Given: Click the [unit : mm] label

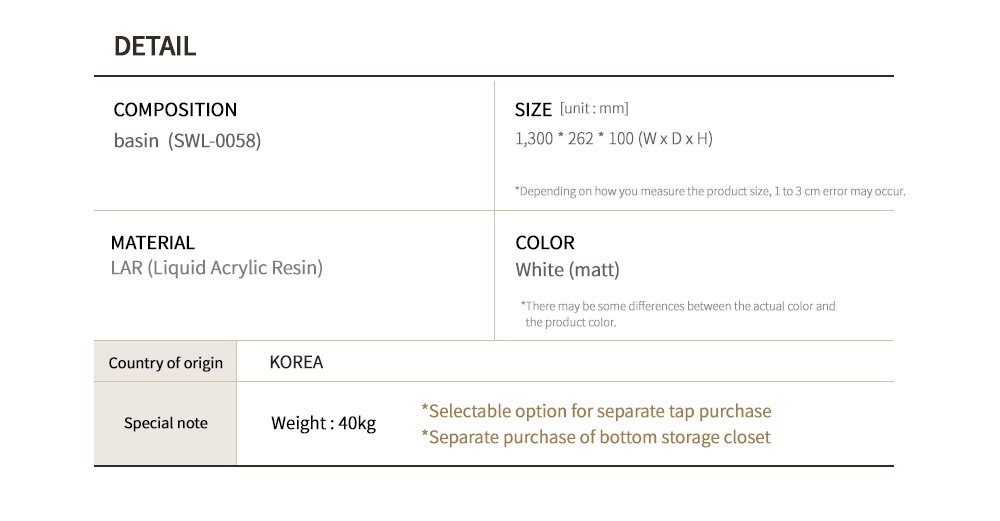Looking at the screenshot, I should (x=594, y=108).
